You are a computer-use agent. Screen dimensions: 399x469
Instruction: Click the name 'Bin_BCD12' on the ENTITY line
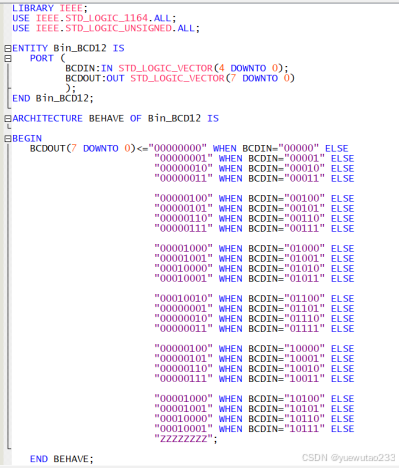coord(80,48)
